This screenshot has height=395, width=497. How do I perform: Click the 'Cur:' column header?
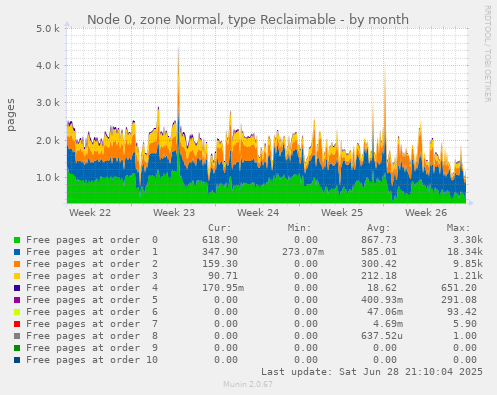pyautogui.click(x=220, y=228)
